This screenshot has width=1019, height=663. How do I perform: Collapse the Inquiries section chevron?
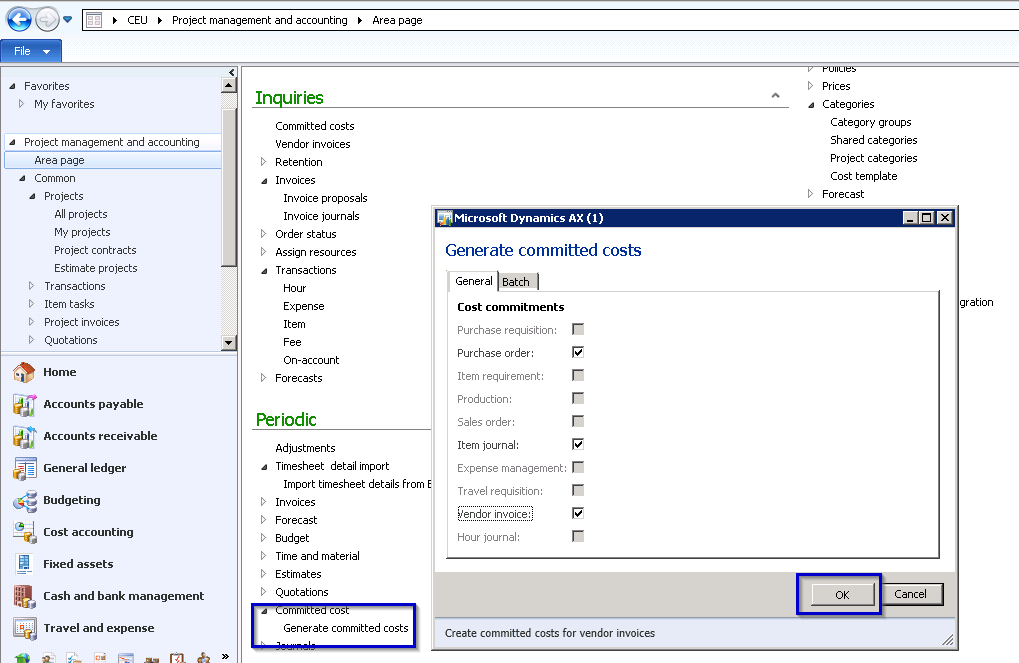[775, 96]
